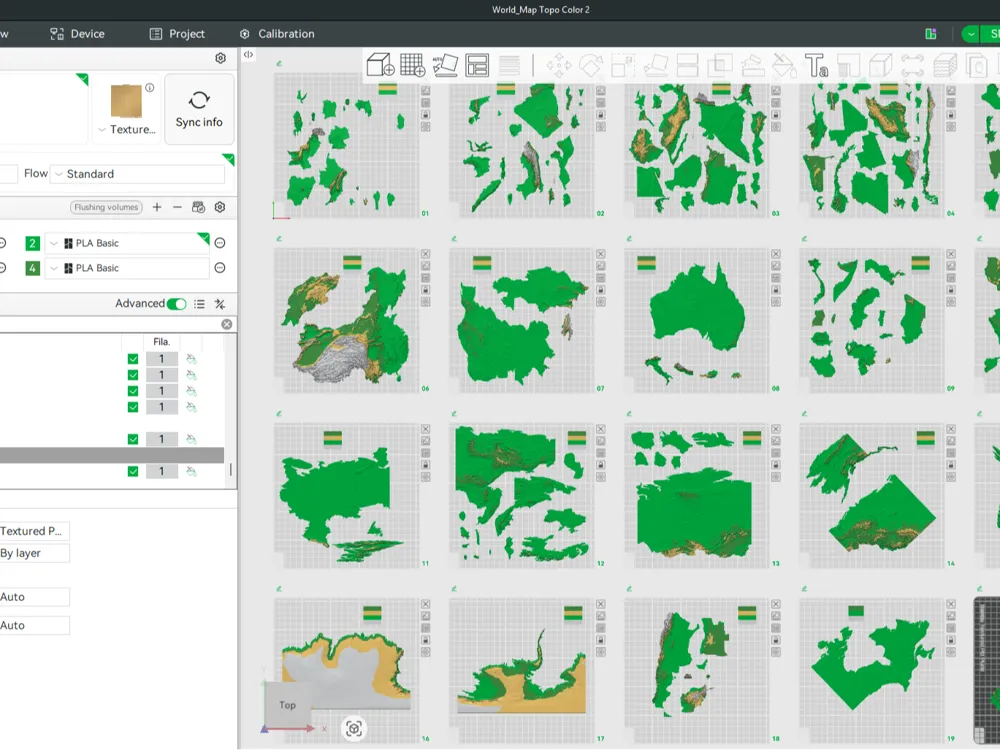
Task: Select the Rotate tool in the toolbar
Action: (x=591, y=66)
